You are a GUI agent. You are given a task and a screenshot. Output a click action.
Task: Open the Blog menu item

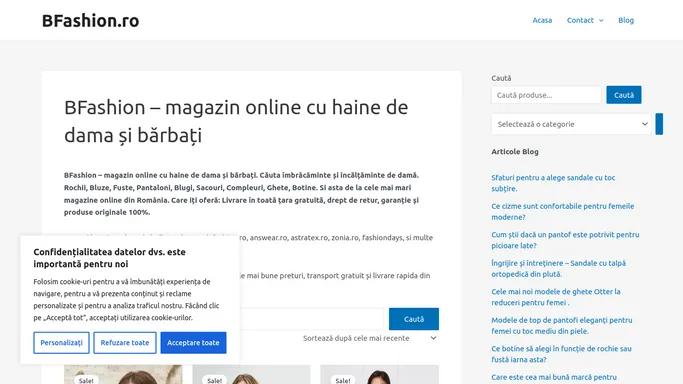pyautogui.click(x=626, y=20)
